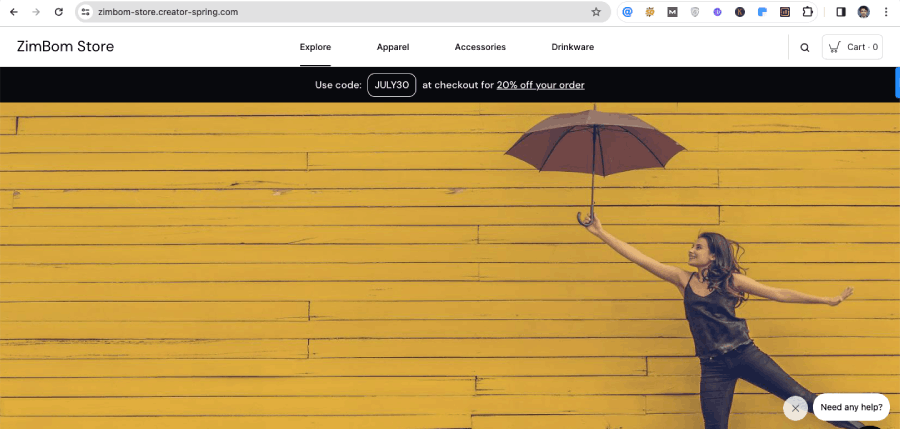Viewport: 900px width, 429px height.
Task: Open the gray M extension
Action: [672, 12]
